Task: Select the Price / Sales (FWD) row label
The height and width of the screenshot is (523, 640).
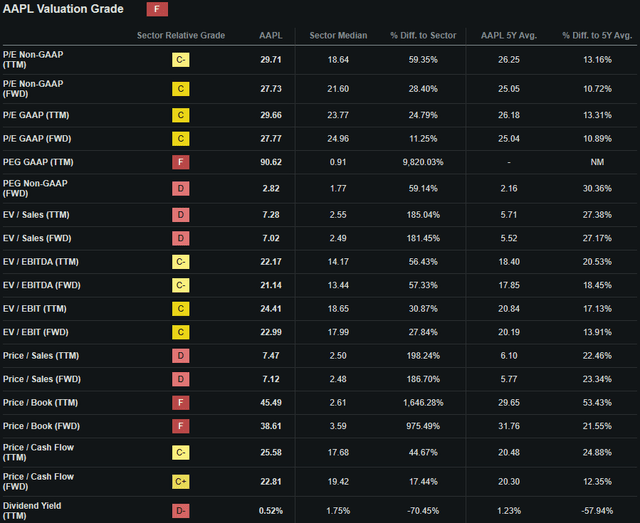Action: [42, 379]
